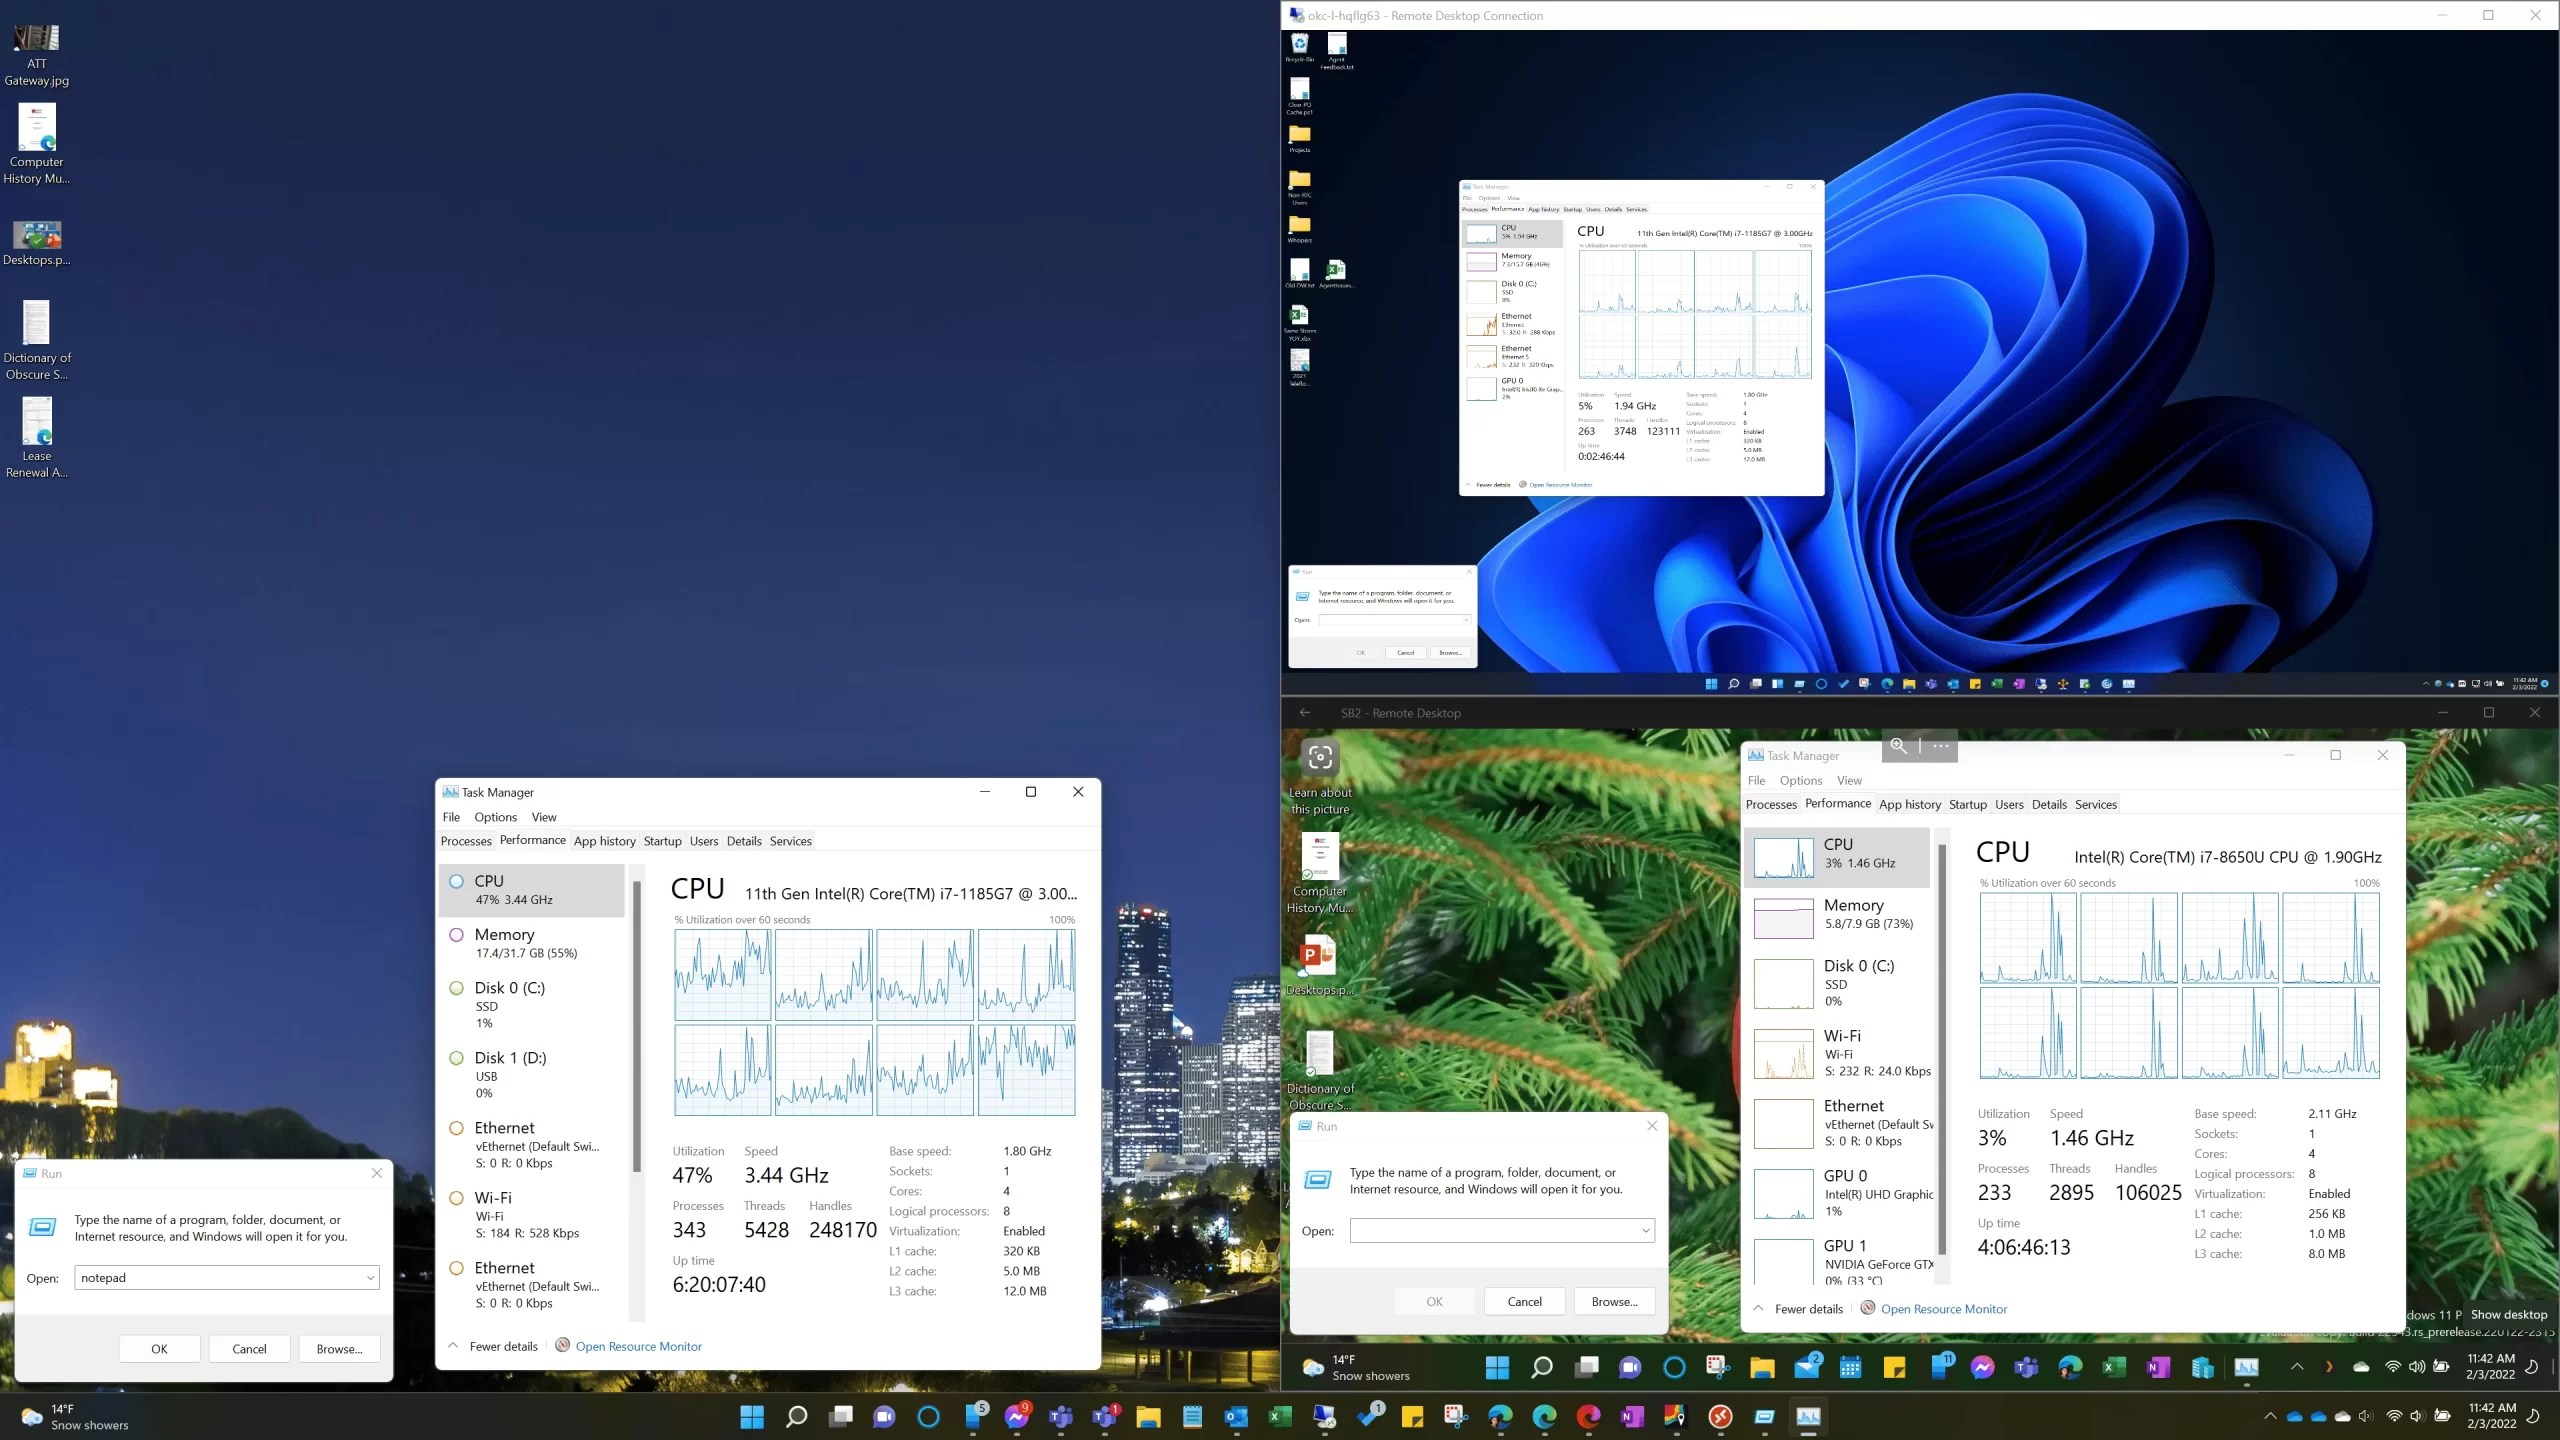Viewport: 2560px width, 1440px height.
Task: Switch to App history tab in local Task Manager
Action: (x=604, y=841)
